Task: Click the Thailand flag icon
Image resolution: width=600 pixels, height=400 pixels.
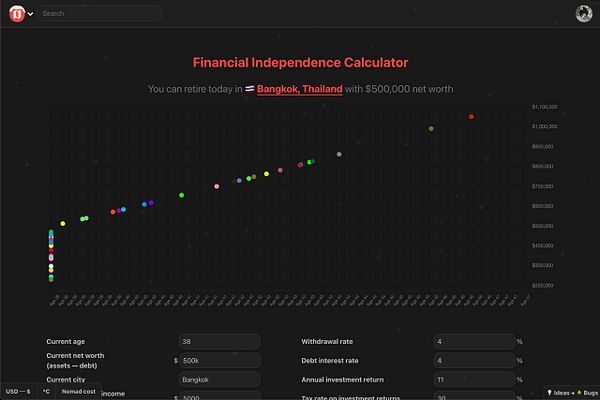Action: 249,89
